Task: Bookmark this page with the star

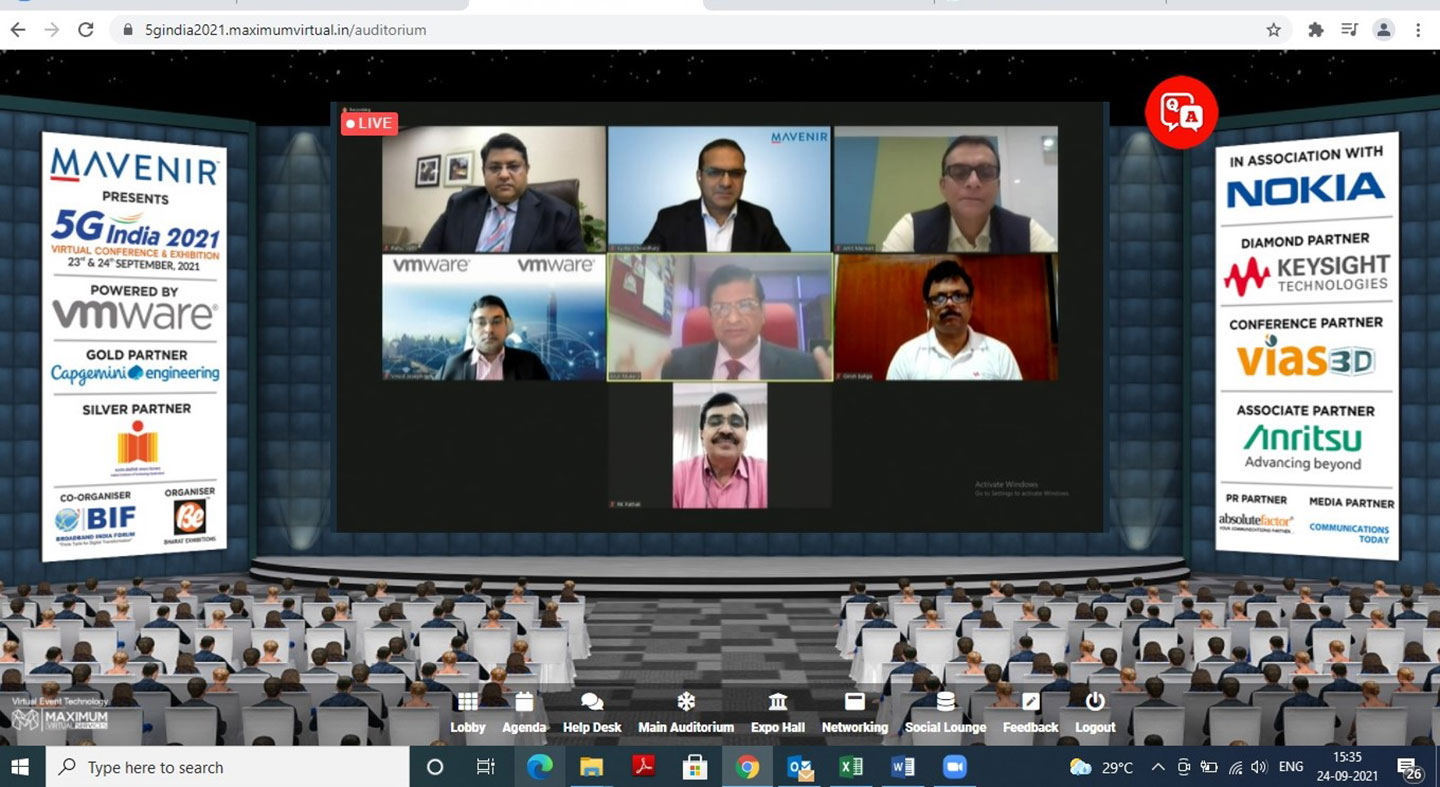Action: pos(1273,30)
